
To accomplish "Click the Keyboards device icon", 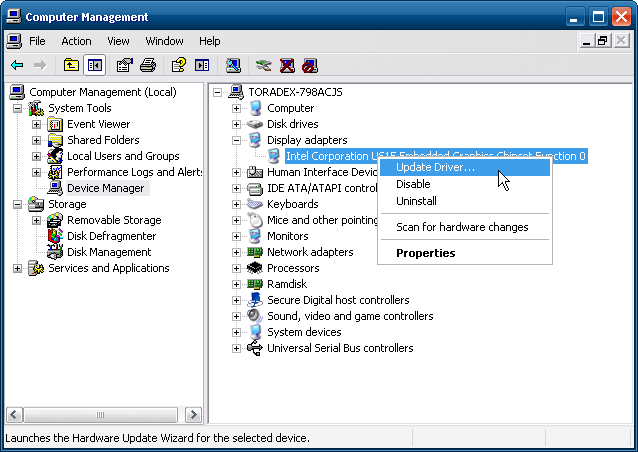I will point(255,204).
